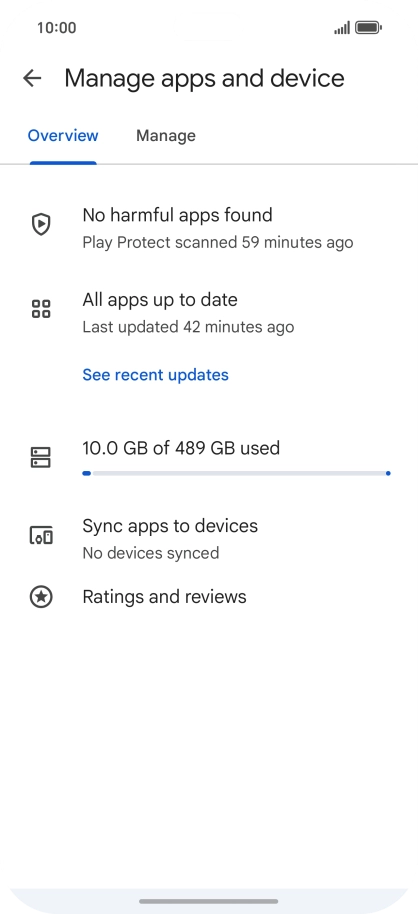Click the sync devices icon
The height and width of the screenshot is (914, 418).
pyautogui.click(x=41, y=535)
